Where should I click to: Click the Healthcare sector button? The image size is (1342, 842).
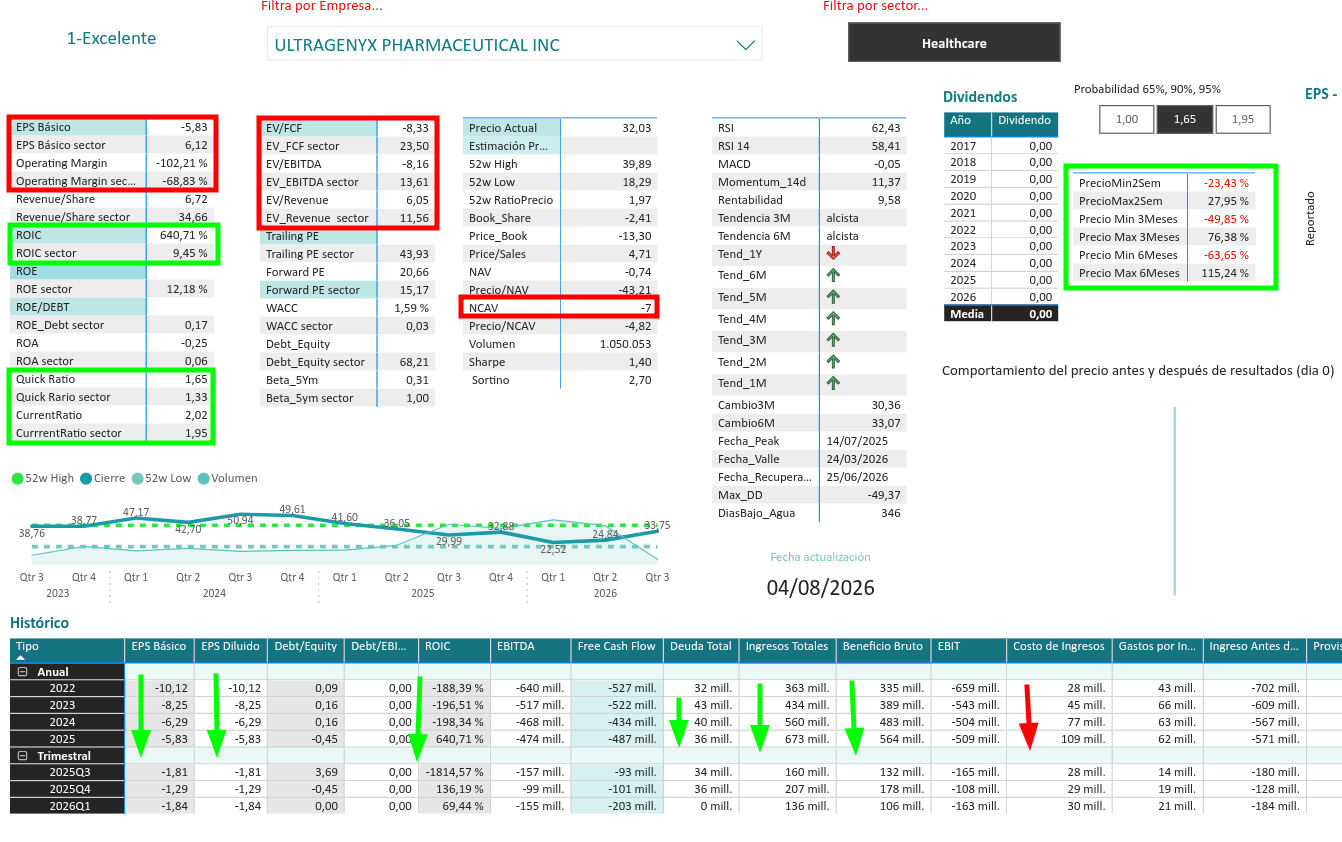click(x=954, y=43)
